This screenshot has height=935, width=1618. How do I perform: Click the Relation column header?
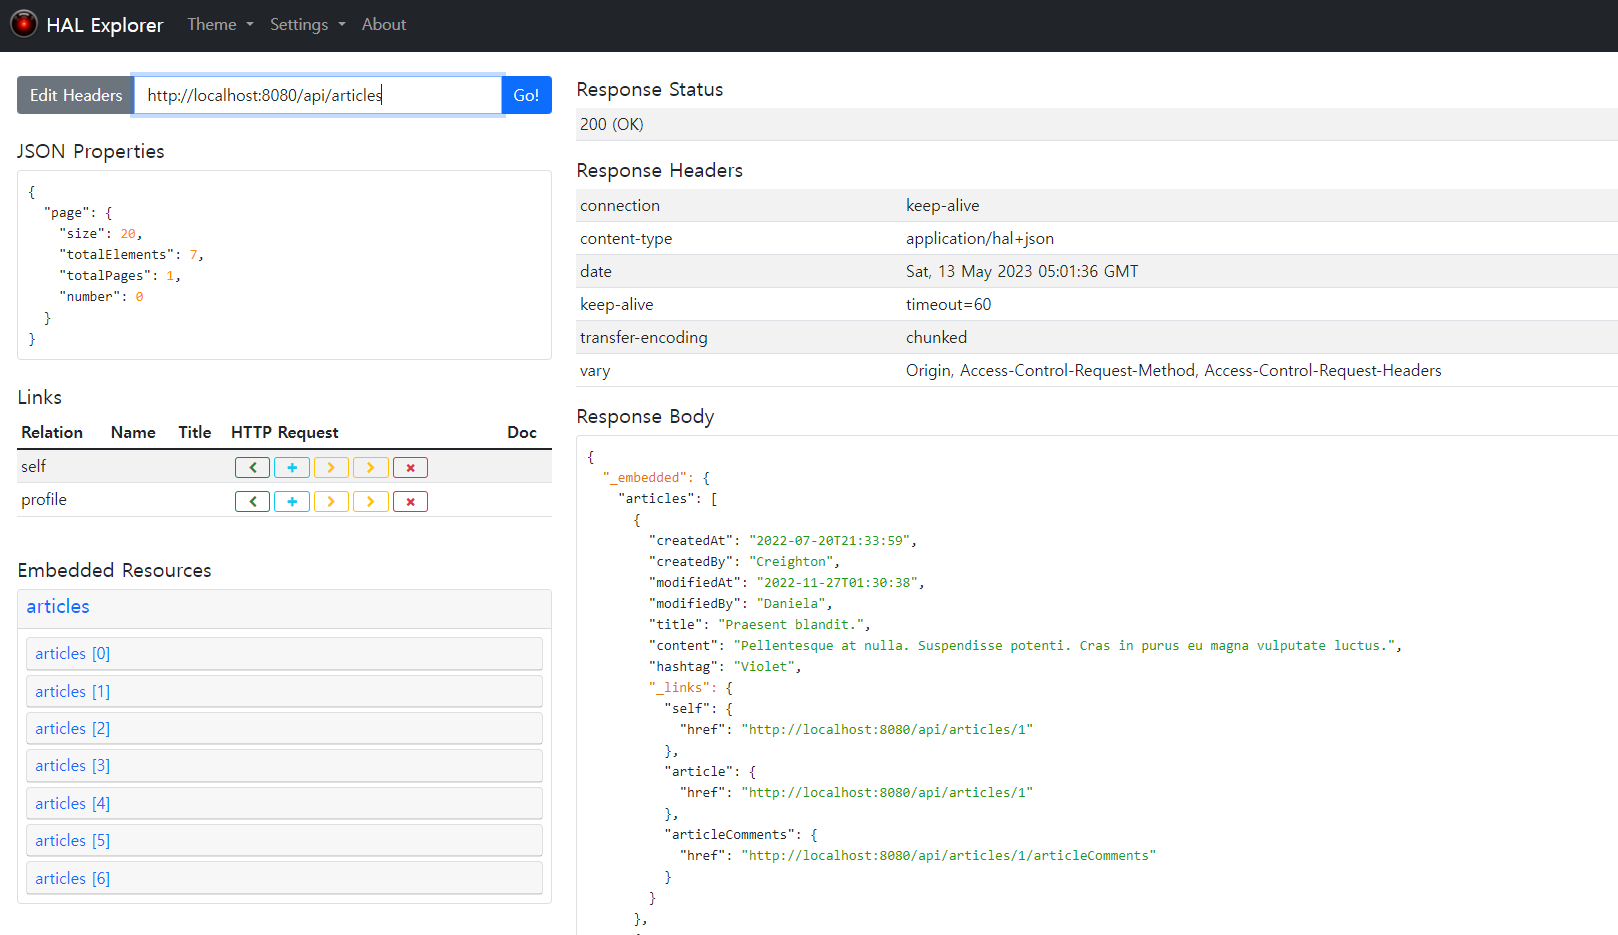52,432
